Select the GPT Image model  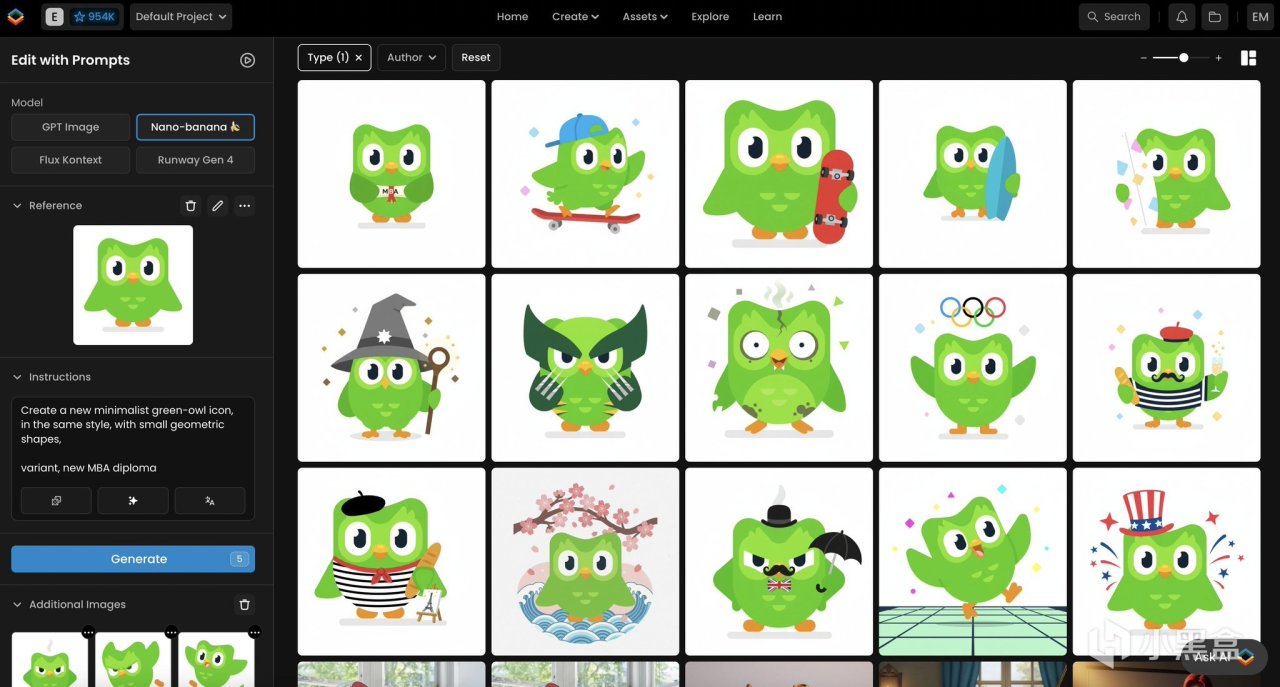tap(70, 127)
